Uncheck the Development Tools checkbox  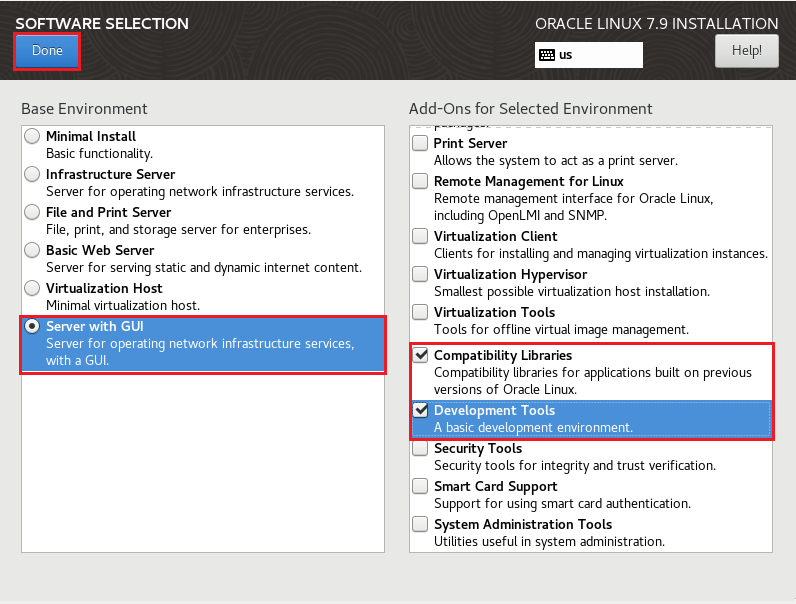(x=420, y=410)
